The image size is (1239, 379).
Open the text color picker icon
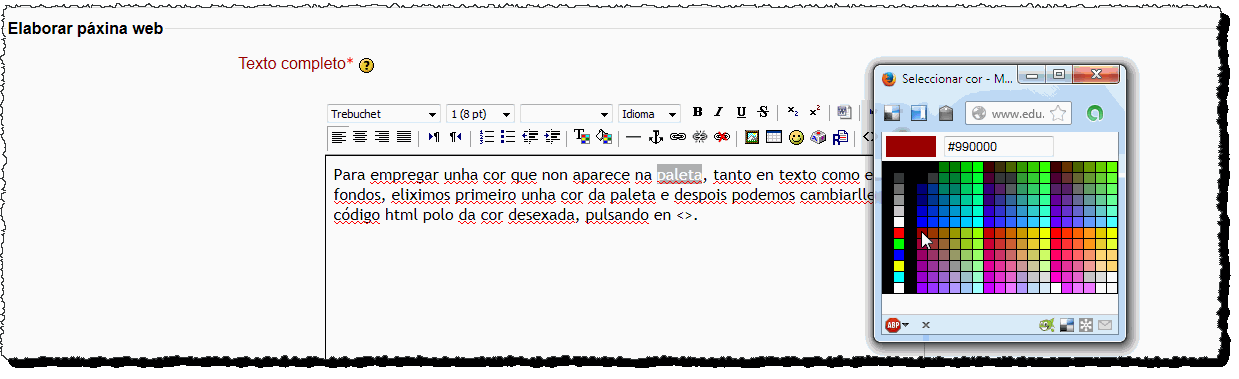pos(581,137)
